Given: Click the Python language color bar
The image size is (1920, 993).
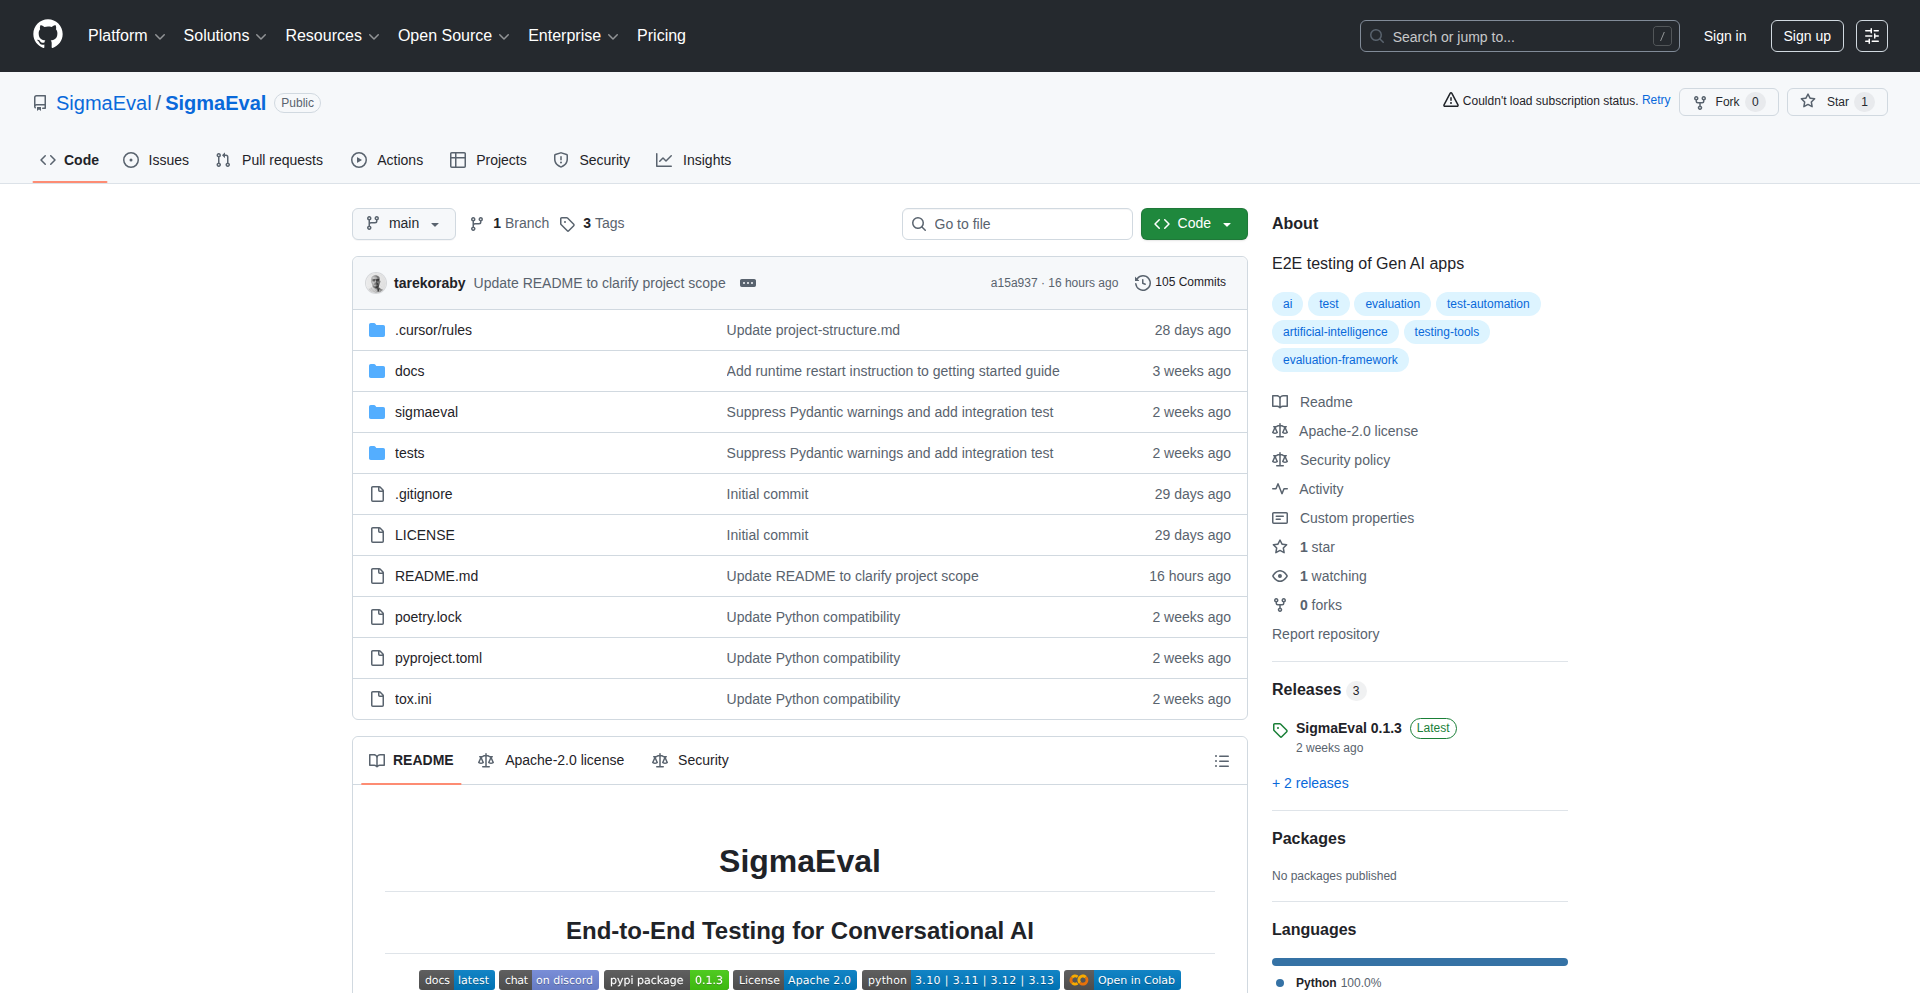Looking at the screenshot, I should pyautogui.click(x=1419, y=961).
